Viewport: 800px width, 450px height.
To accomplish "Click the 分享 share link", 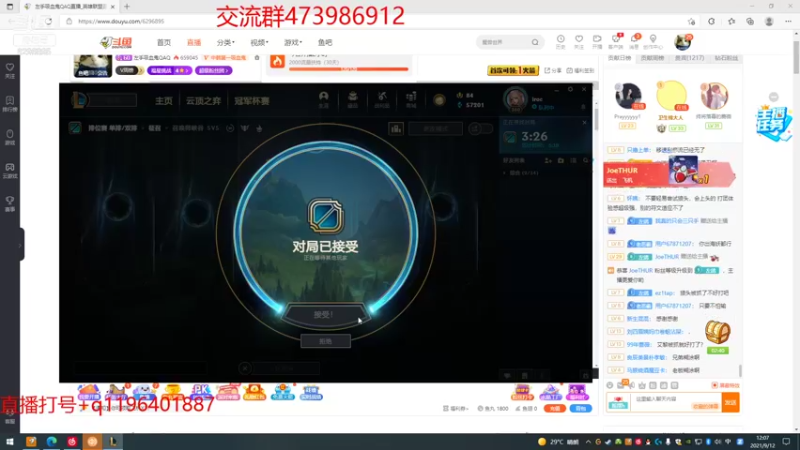I will [553, 70].
